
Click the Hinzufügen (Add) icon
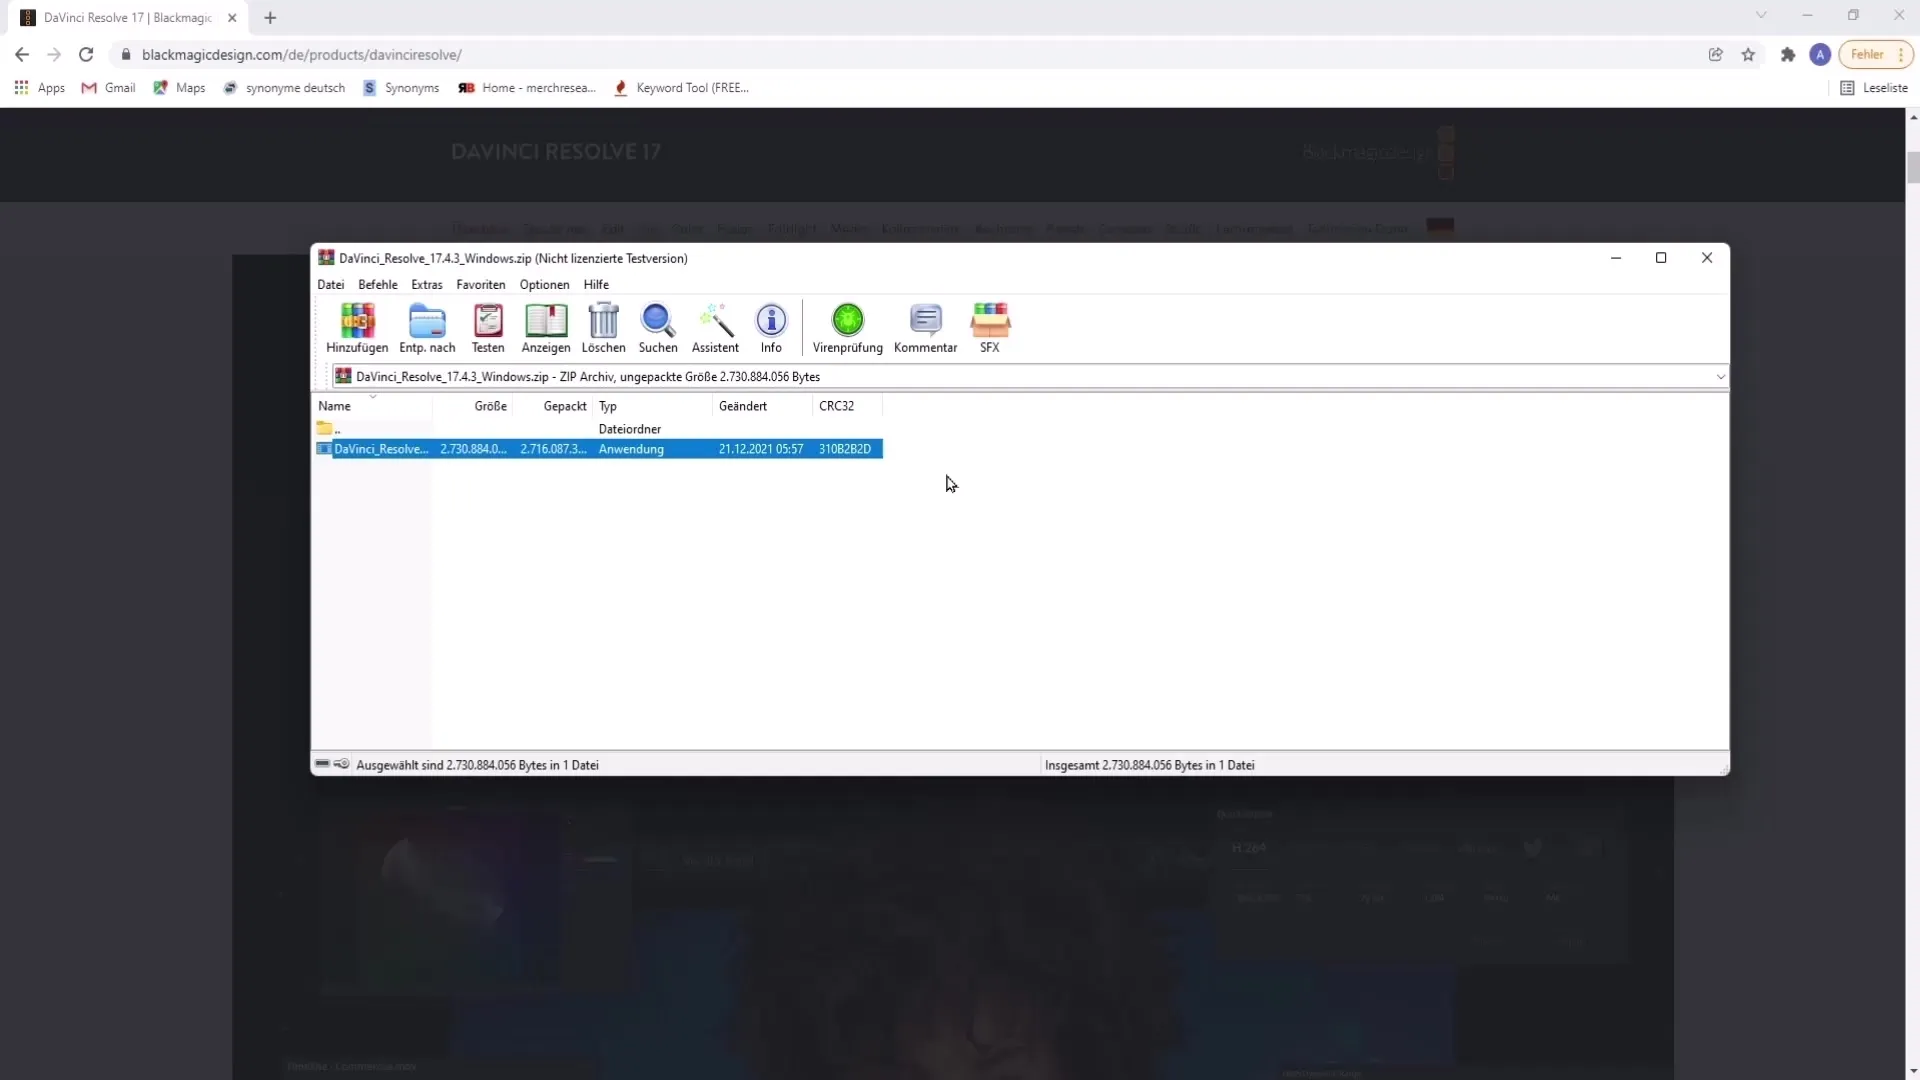coord(357,327)
